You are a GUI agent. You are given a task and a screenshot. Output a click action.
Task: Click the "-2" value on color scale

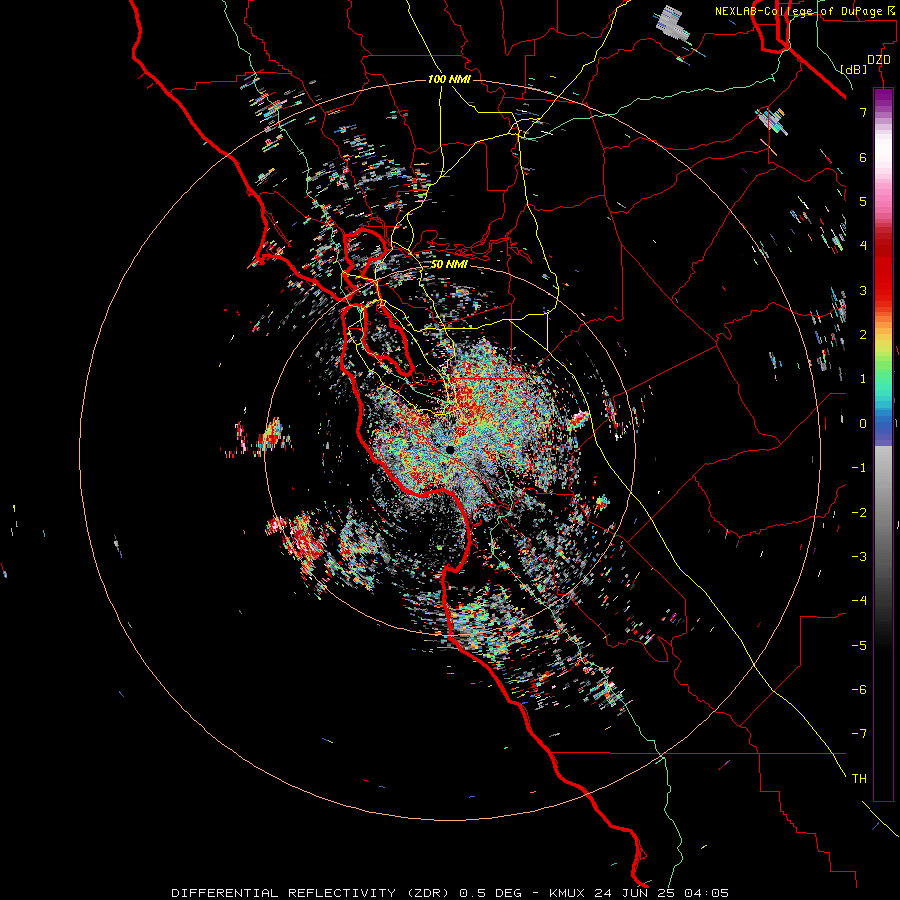pos(859,513)
